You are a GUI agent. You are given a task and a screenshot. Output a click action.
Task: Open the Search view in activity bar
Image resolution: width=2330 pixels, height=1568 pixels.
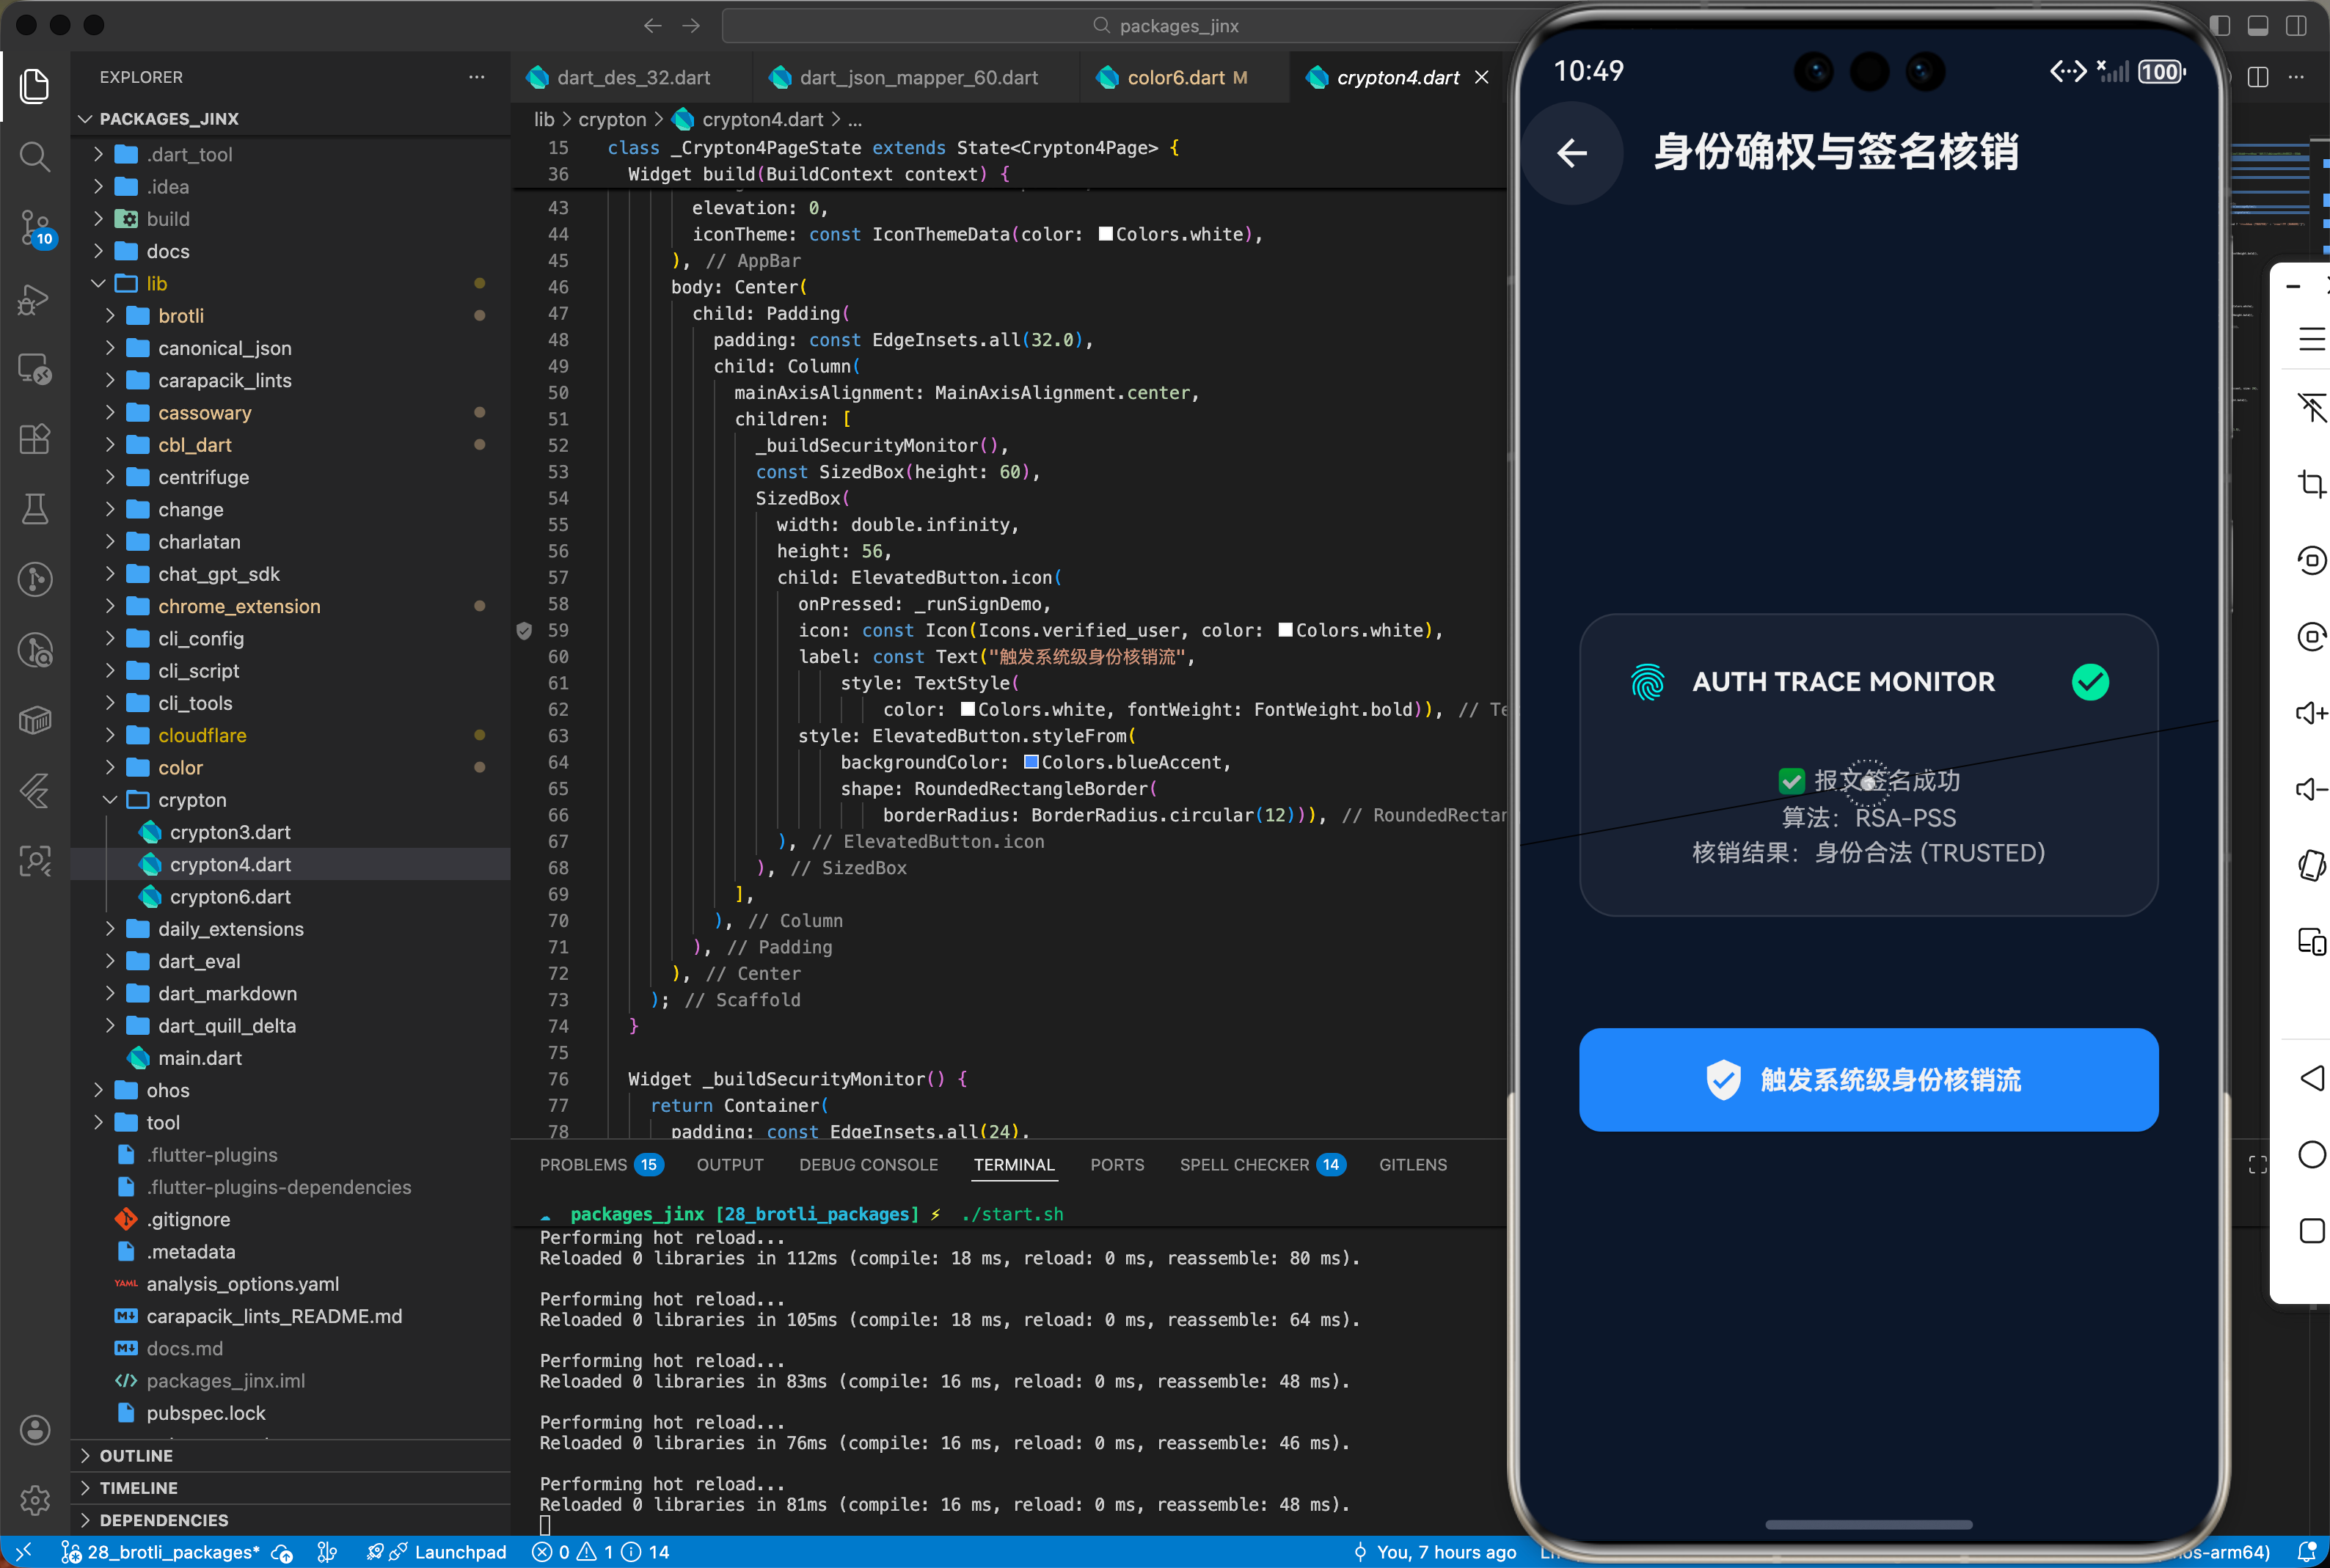click(x=35, y=156)
